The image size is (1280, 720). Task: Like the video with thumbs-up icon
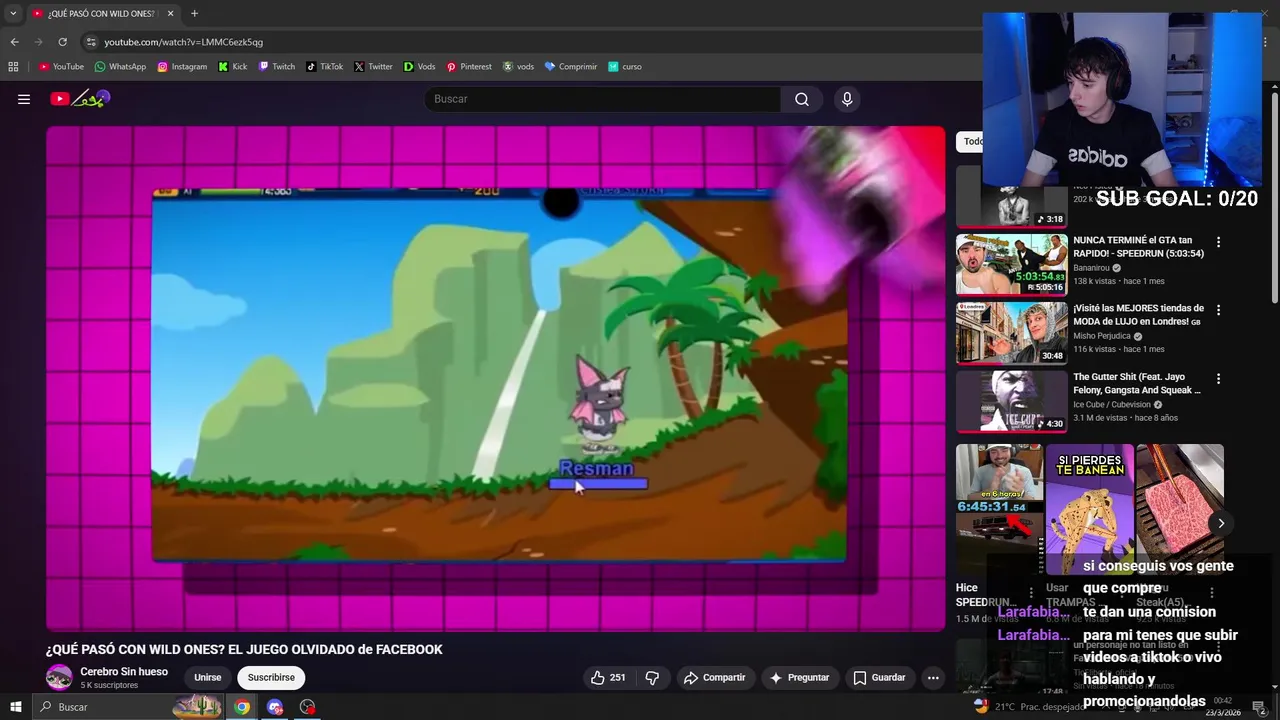pos(607,678)
